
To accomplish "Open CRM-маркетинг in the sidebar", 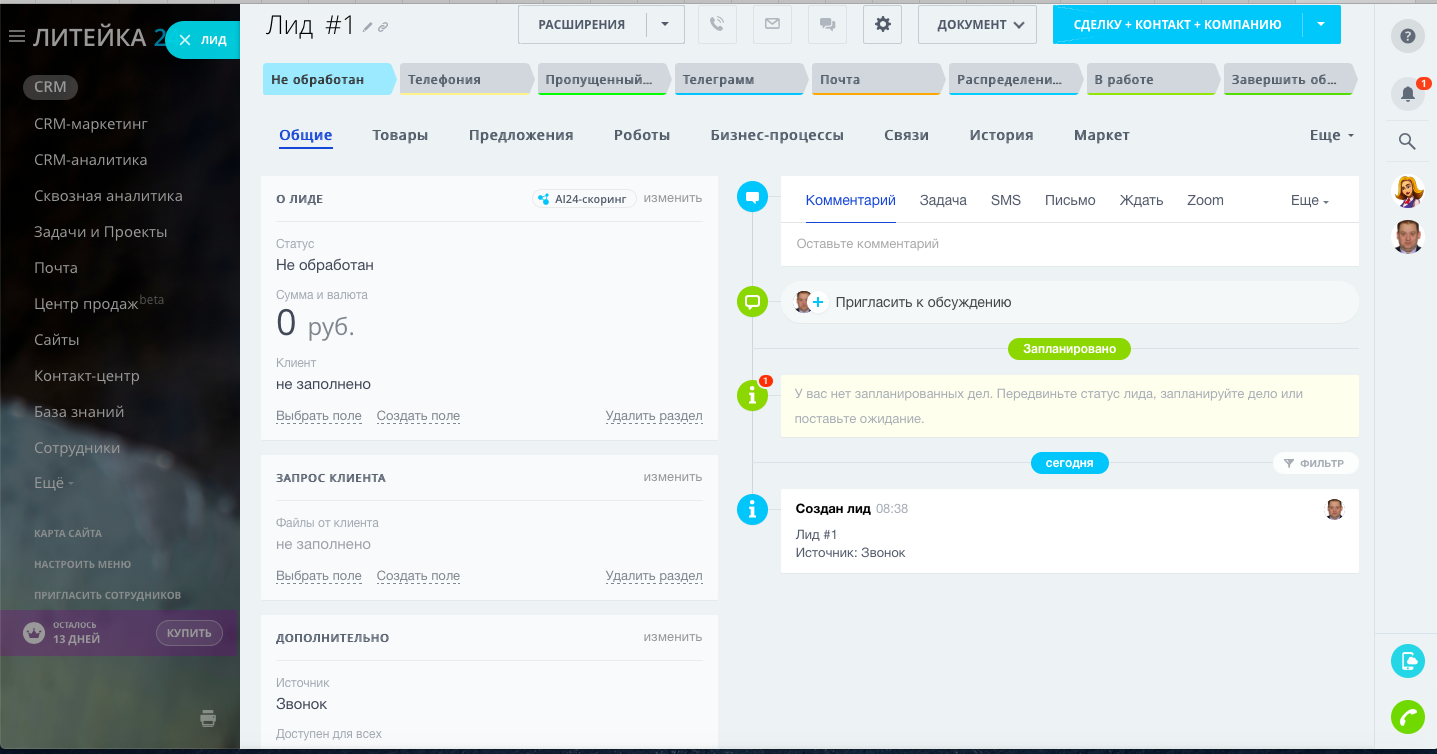I will 91,124.
